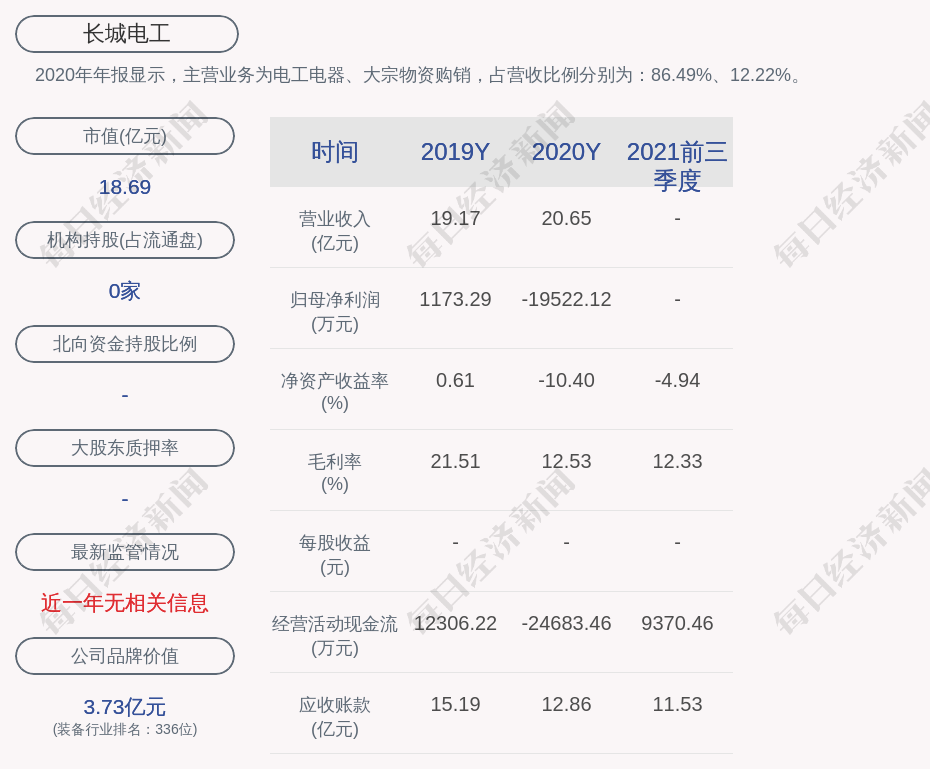Screen dimensions: 930x769
Task: Click the 净资产收益率(%) row label
Action: click(335, 392)
